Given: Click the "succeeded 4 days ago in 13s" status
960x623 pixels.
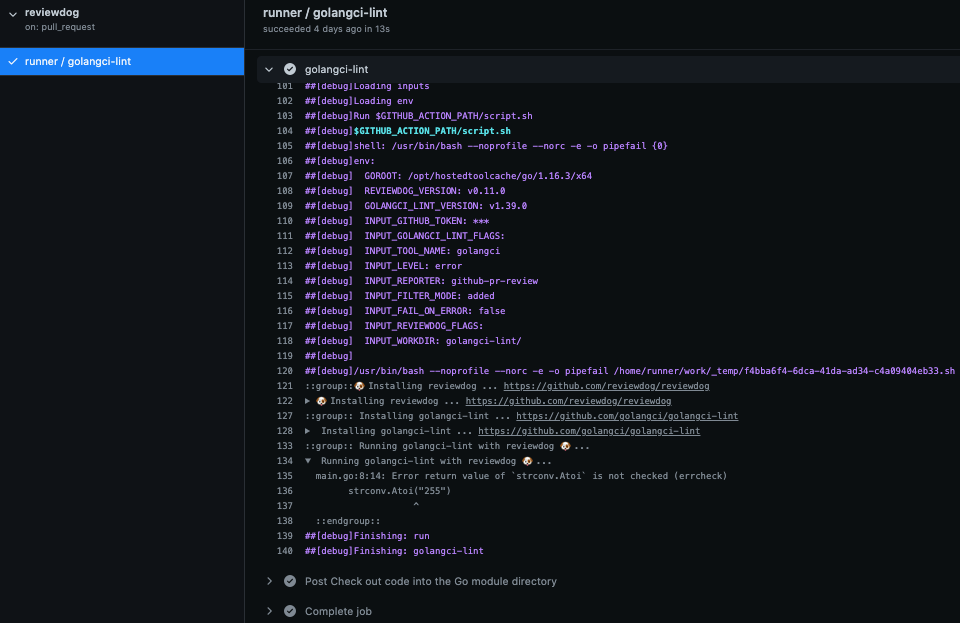Looking at the screenshot, I should click(326, 29).
